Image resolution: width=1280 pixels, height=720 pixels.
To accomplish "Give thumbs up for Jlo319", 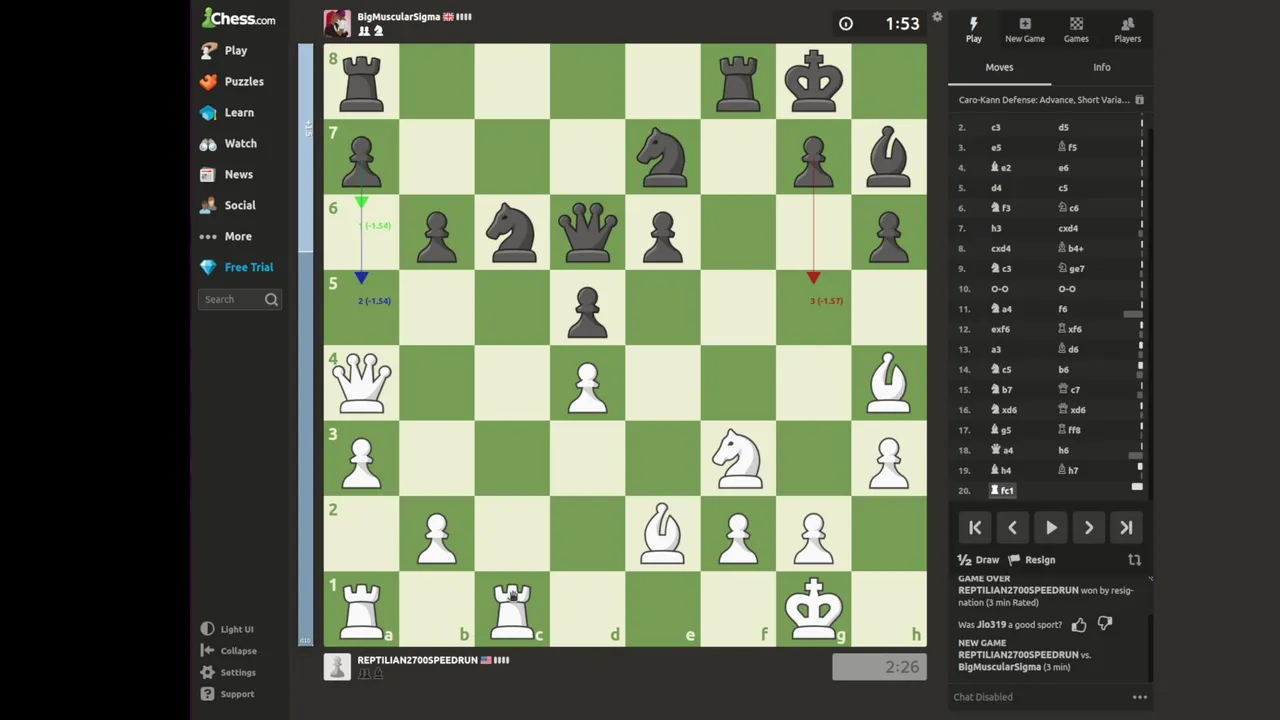I will pyautogui.click(x=1079, y=625).
